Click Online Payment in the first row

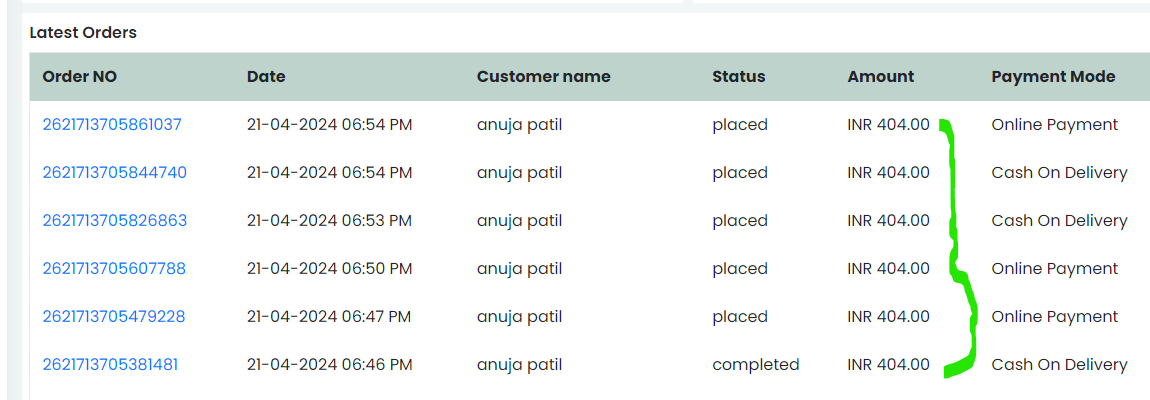(1055, 125)
